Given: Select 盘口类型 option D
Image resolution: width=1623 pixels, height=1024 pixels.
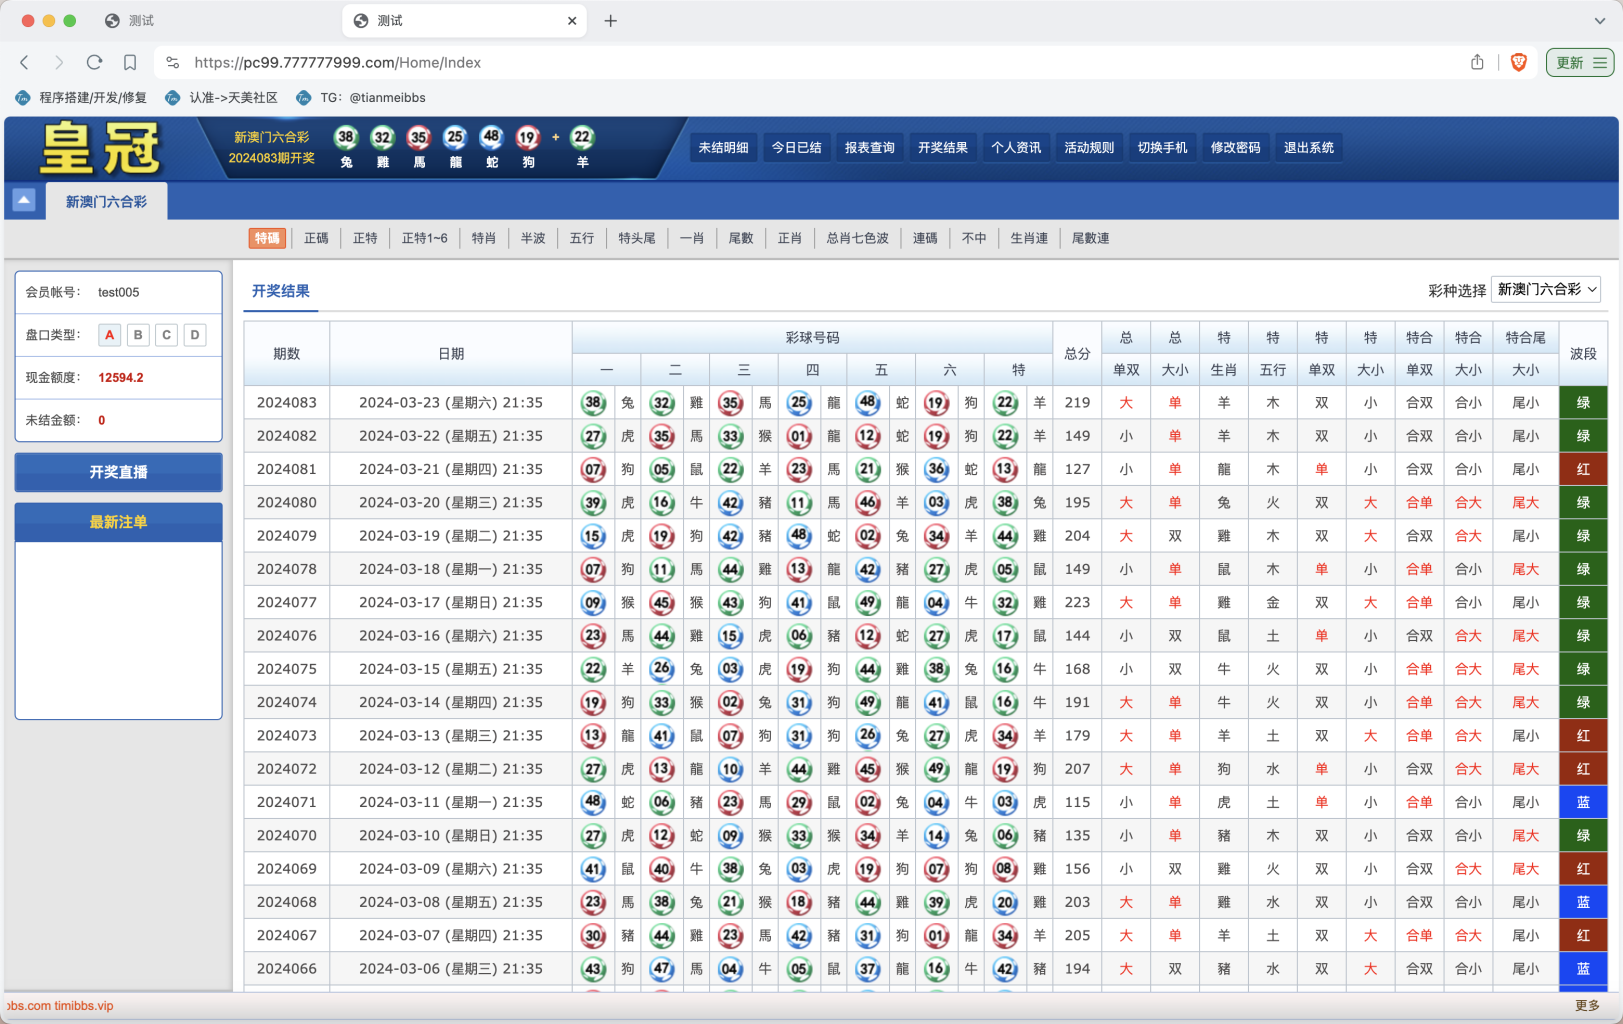Looking at the screenshot, I should (195, 335).
